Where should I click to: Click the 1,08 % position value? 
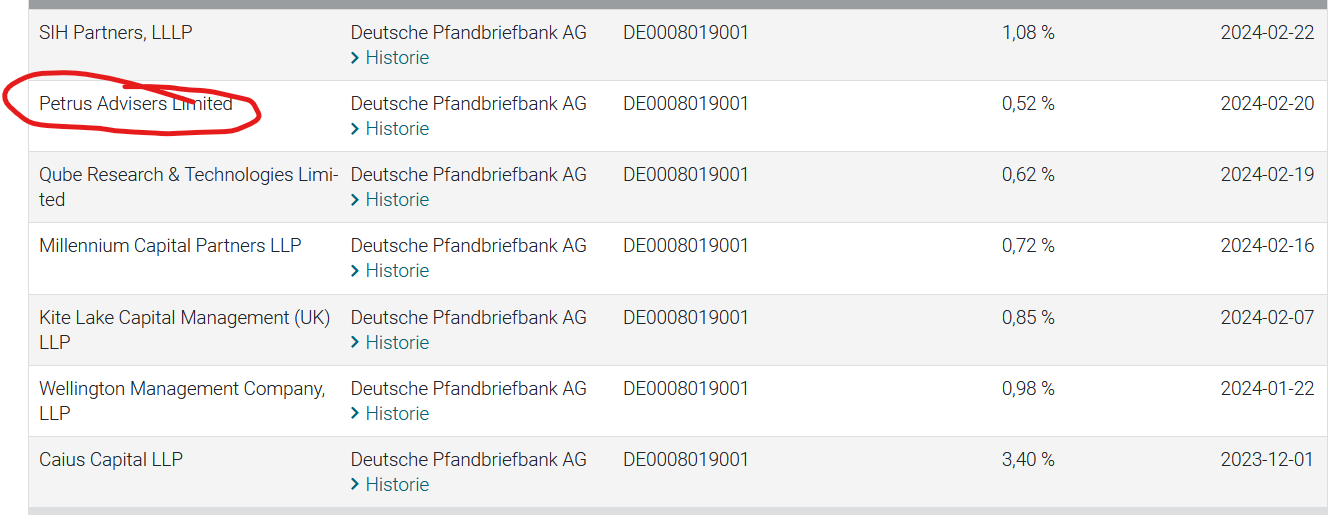pos(1028,33)
